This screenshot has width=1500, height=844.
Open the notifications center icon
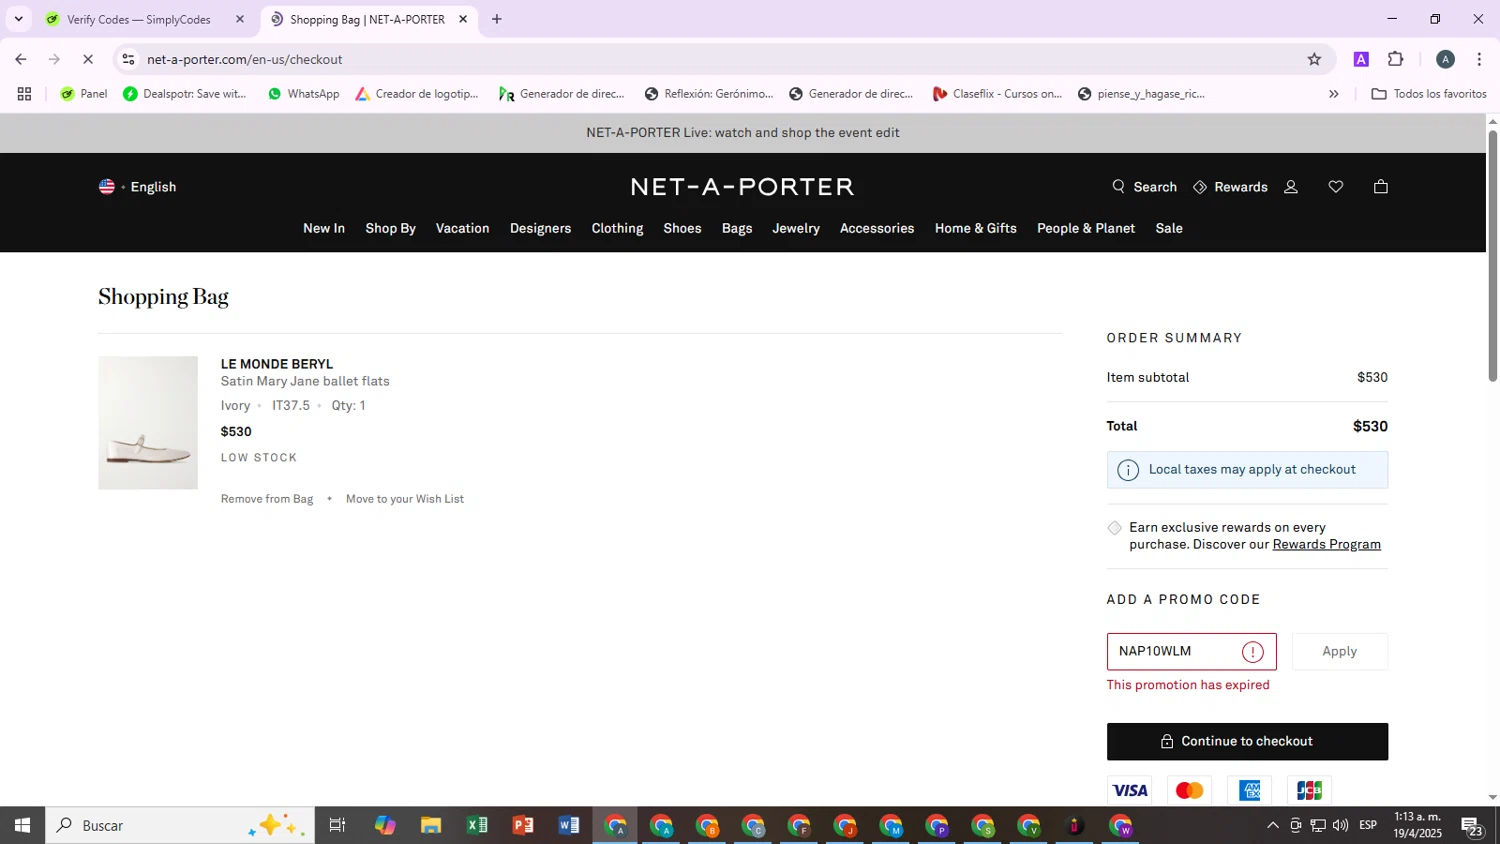coord(1473,826)
